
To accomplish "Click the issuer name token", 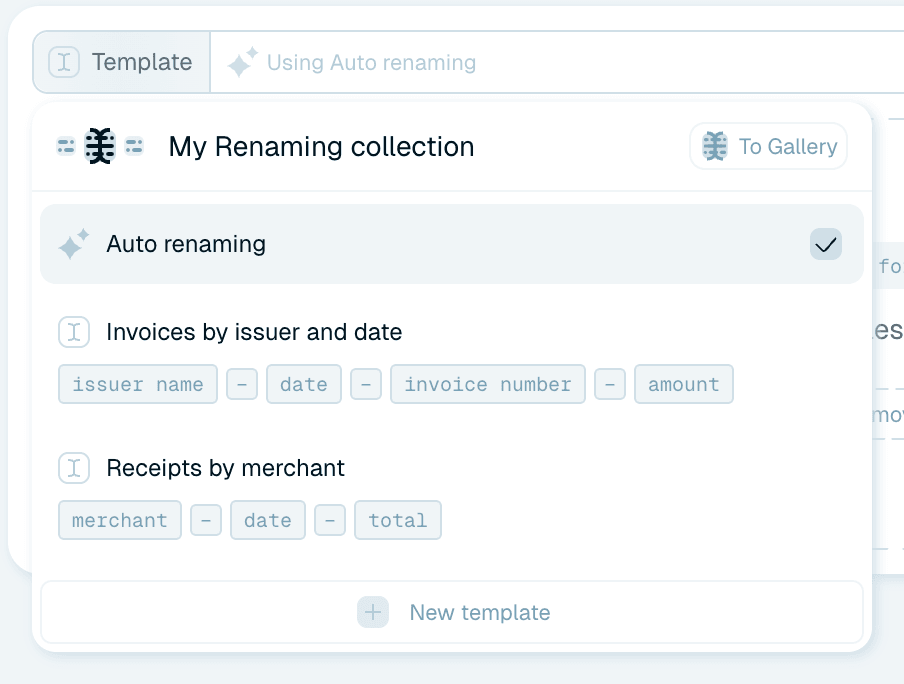I will coord(138,384).
